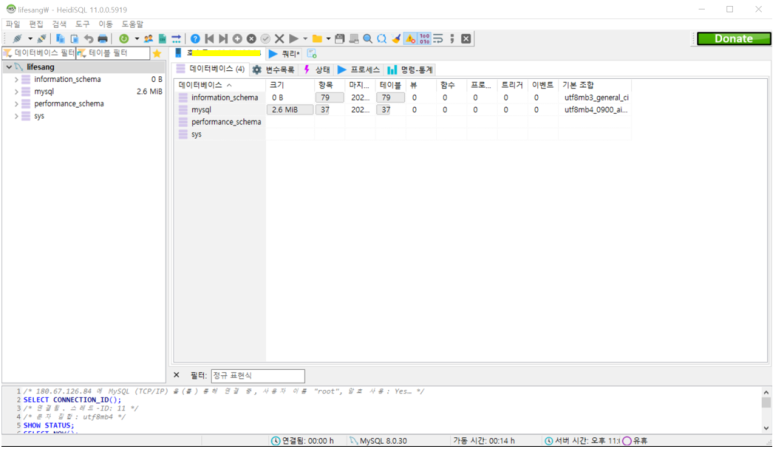773x449 pixels.
Task: Click the disconnect icon in toolbar
Action: [42, 38]
